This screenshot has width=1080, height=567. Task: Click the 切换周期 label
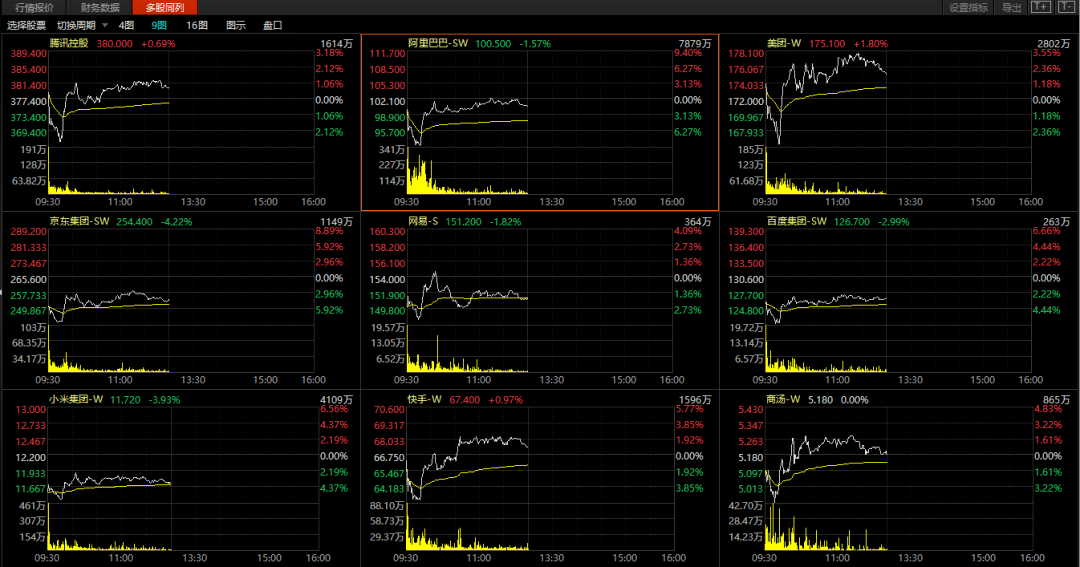tap(76, 25)
